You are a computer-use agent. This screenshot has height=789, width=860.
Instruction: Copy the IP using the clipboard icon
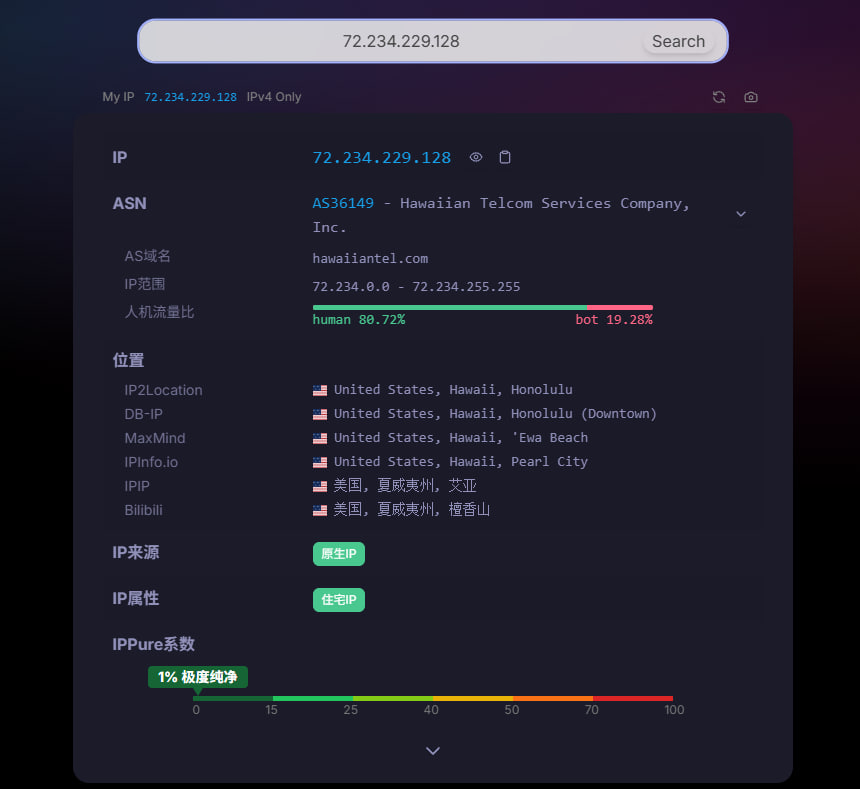[x=505, y=157]
